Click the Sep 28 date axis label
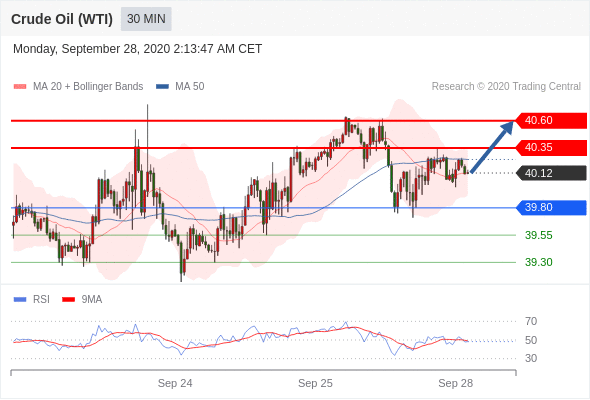This screenshot has height=400, width=590. click(x=456, y=383)
